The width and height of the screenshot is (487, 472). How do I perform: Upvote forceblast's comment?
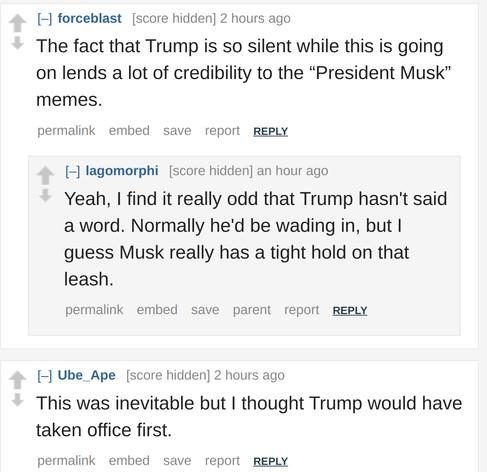[x=17, y=23]
